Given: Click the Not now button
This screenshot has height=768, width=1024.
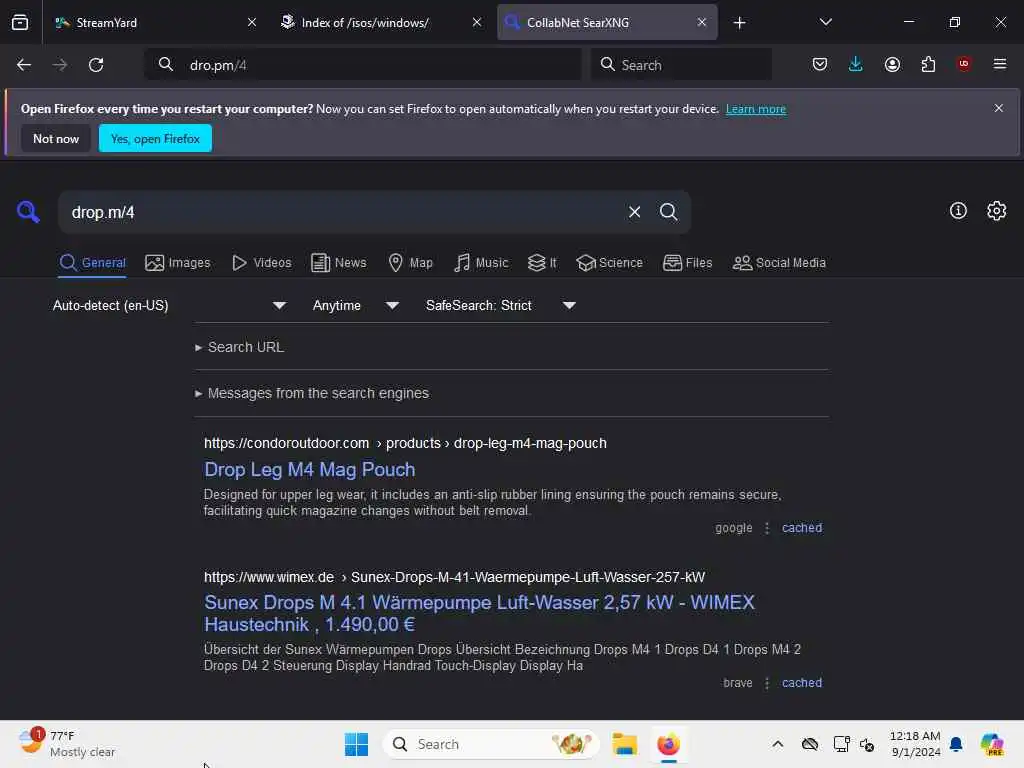Looking at the screenshot, I should 56,138.
